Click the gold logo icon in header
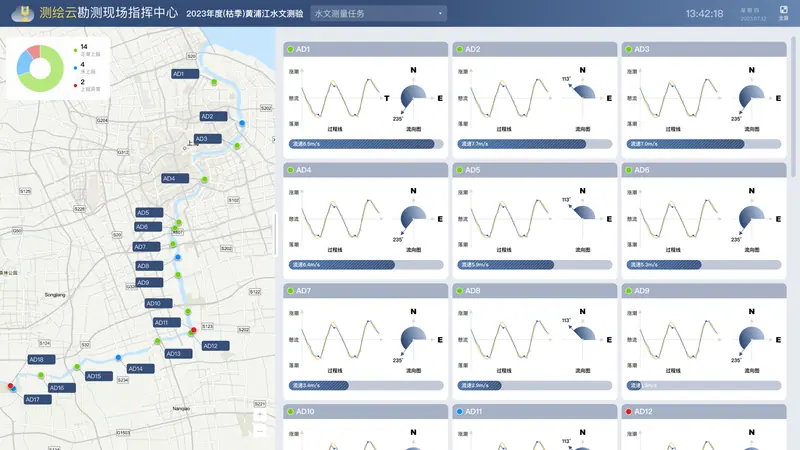800x450 pixels. [23, 13]
